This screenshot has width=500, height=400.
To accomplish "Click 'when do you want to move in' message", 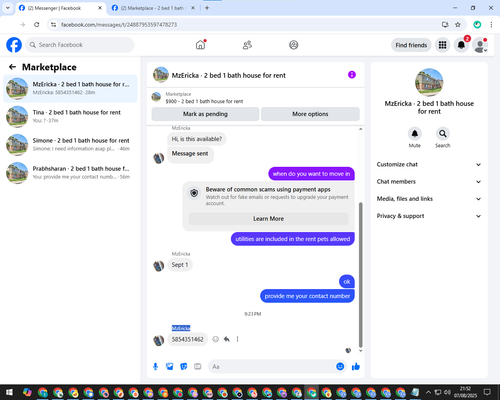I will click(311, 174).
